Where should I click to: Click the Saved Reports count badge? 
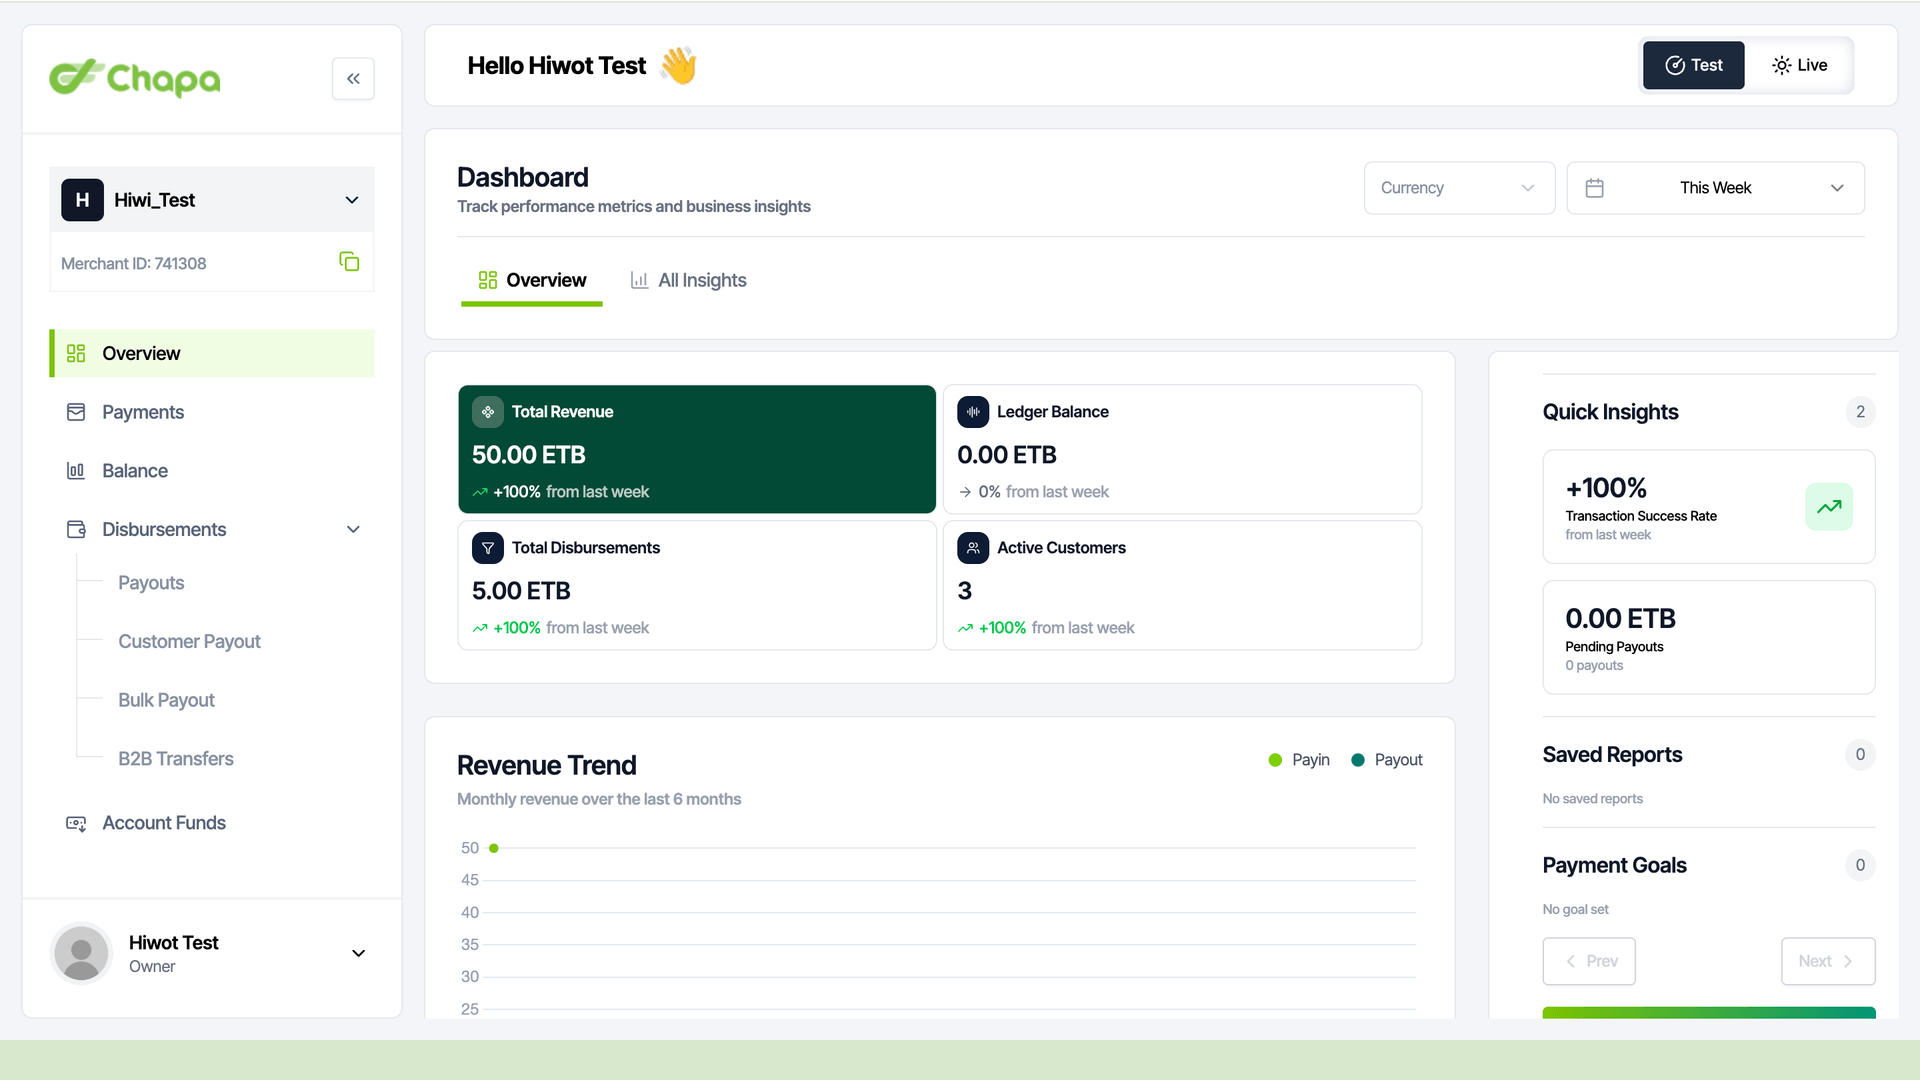coord(1860,755)
